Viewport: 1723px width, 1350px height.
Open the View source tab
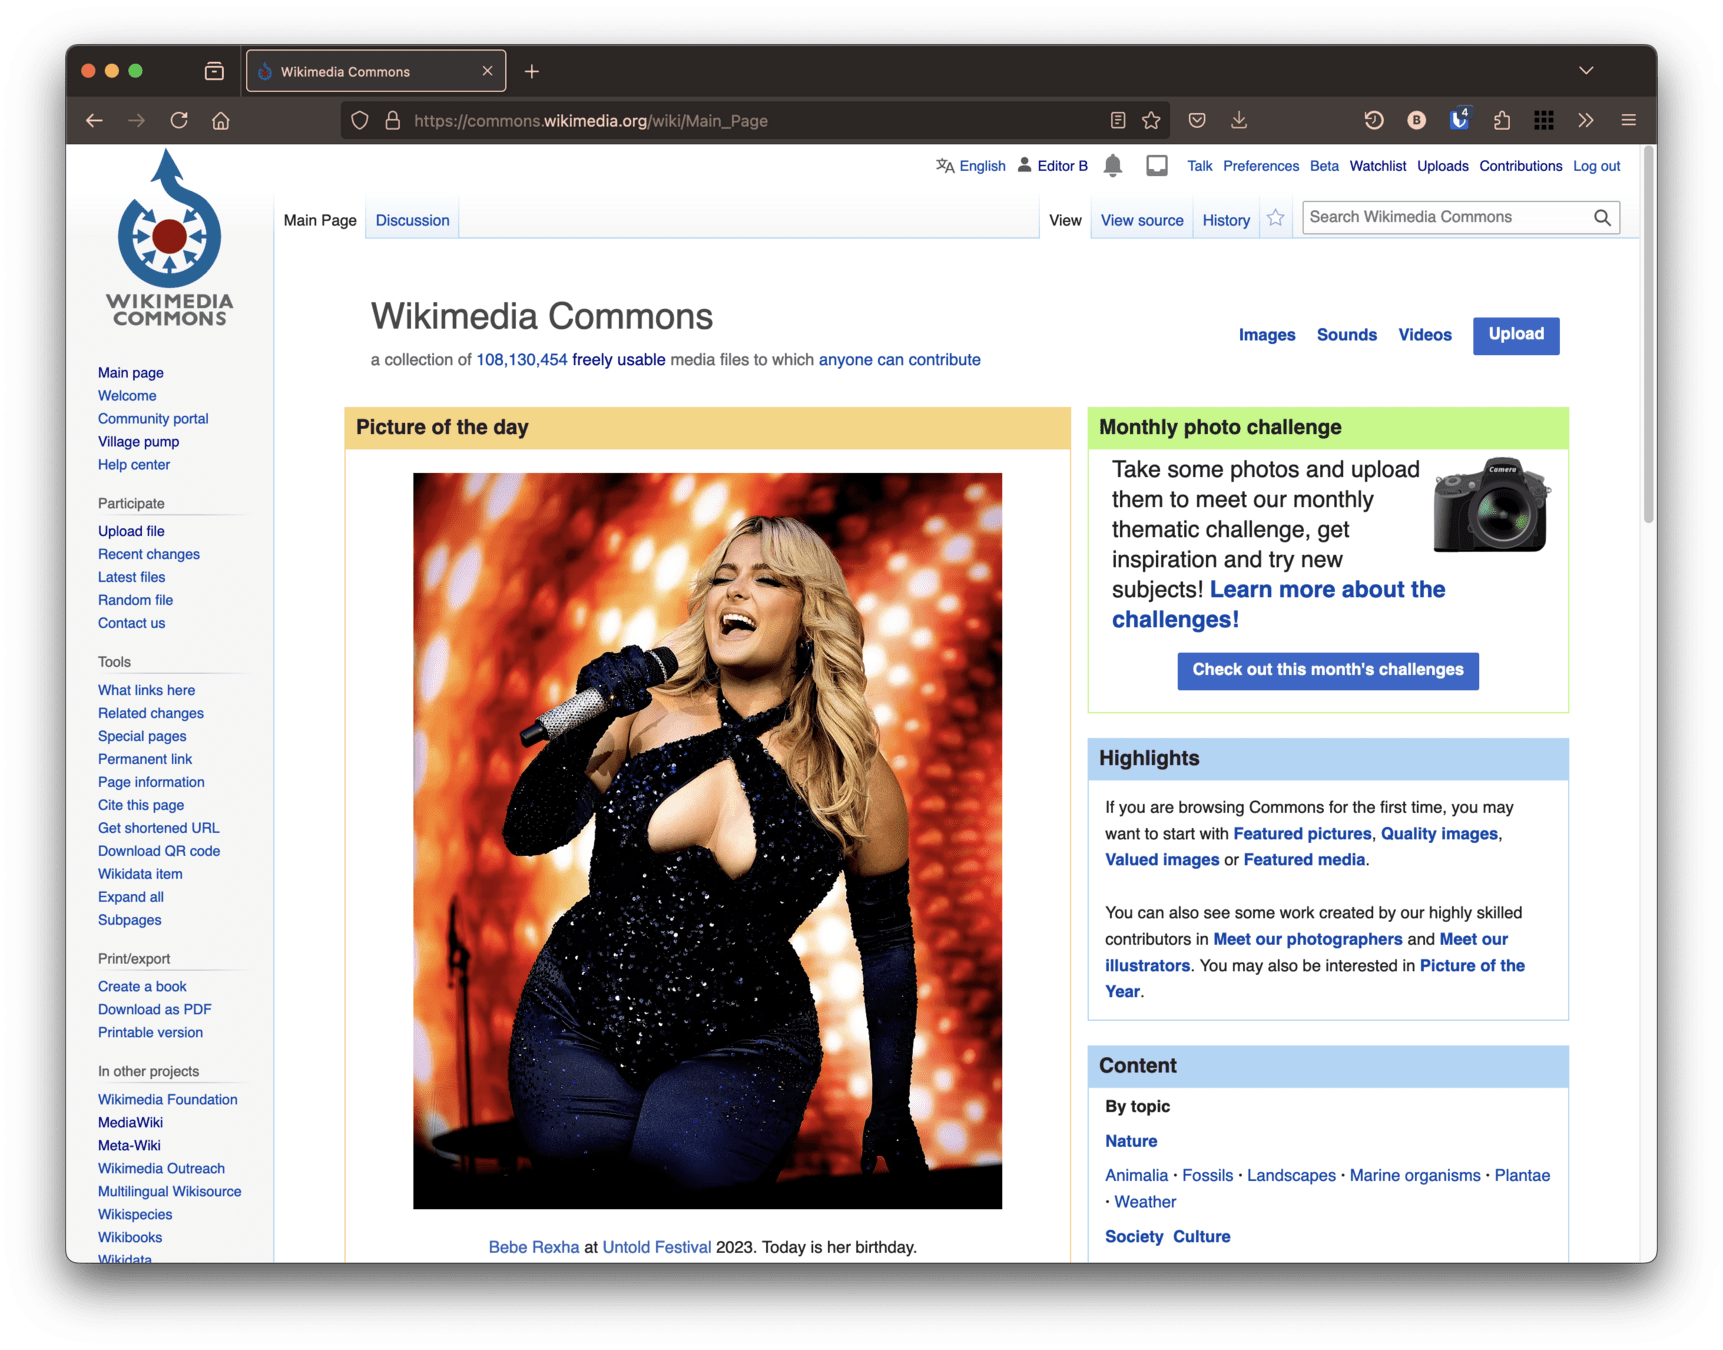click(x=1142, y=220)
